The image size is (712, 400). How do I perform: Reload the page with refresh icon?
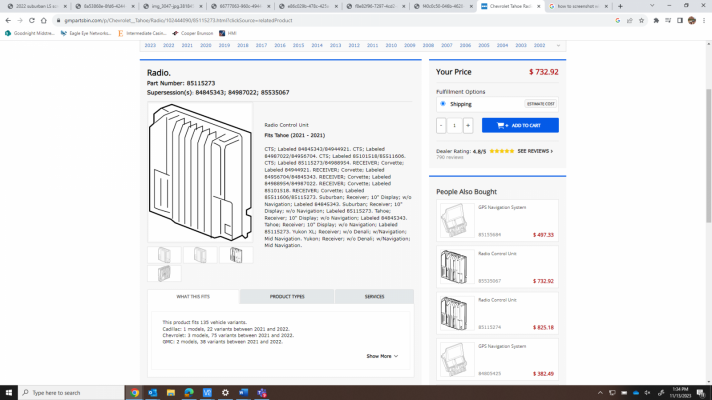point(32,20)
